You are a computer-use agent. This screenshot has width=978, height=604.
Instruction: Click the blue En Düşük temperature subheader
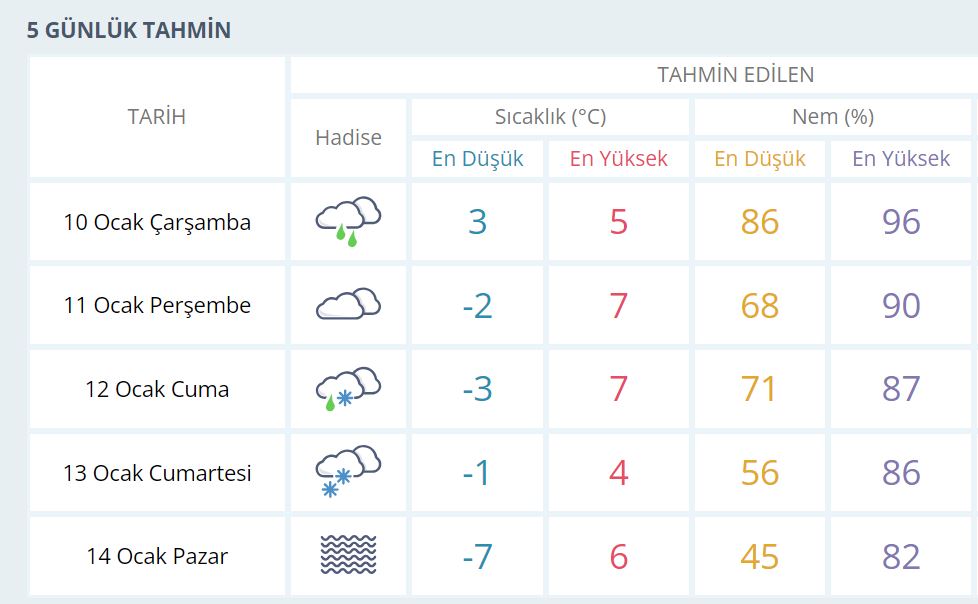(477, 158)
